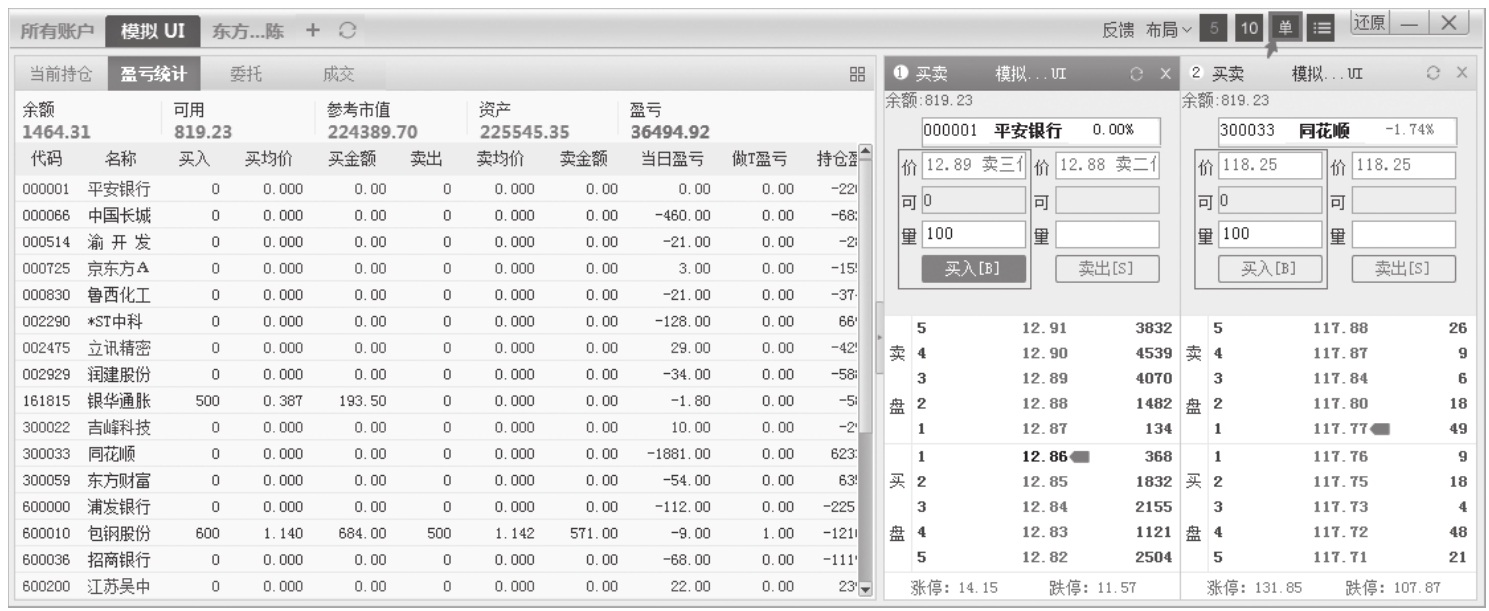Screen dimensions: 1489x611
Task: Click the -1881.00 daily loss for 同花顺
Action: (679, 453)
